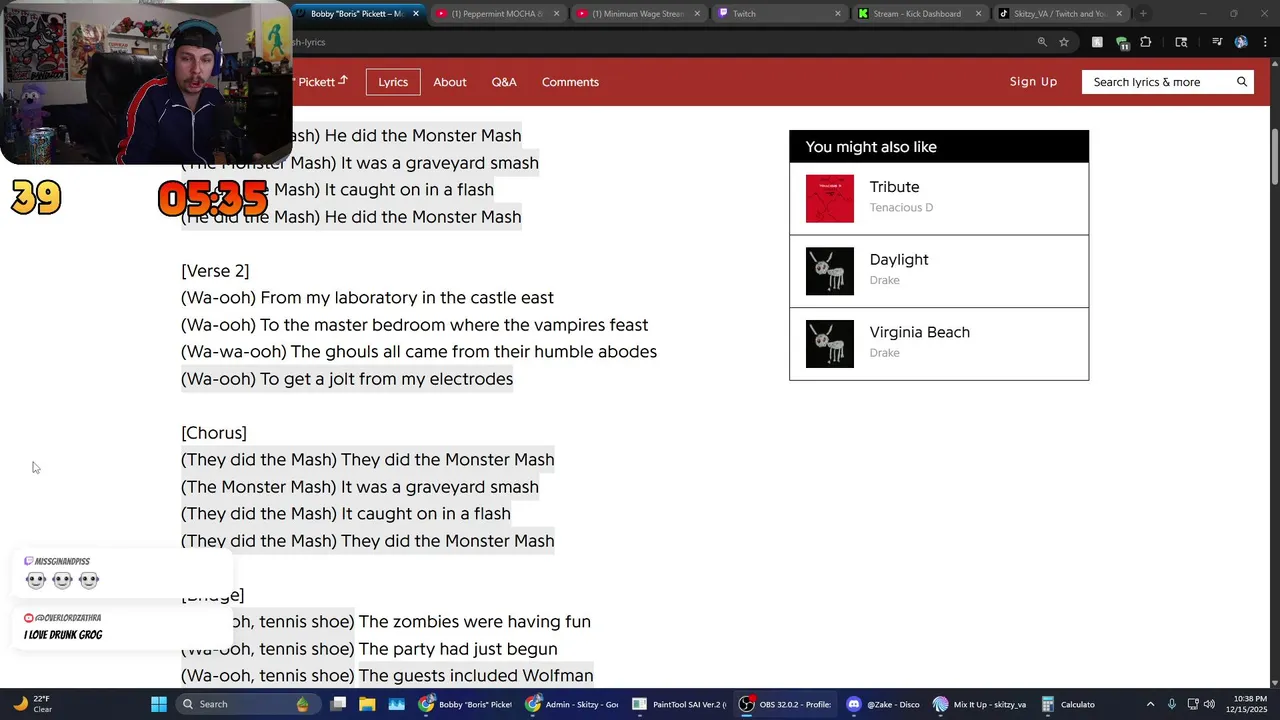
Task: Click lyric "The zombies were having fun"
Action: click(x=475, y=622)
